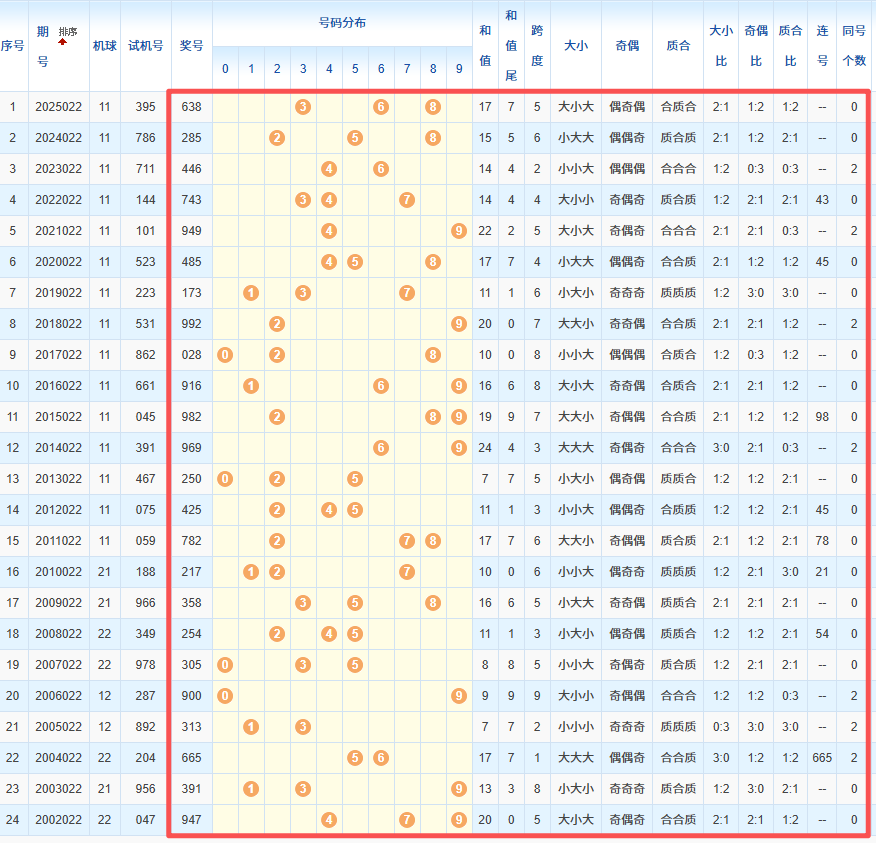
Task: Click orange ball 6 in row 2014022
Action: (381, 448)
